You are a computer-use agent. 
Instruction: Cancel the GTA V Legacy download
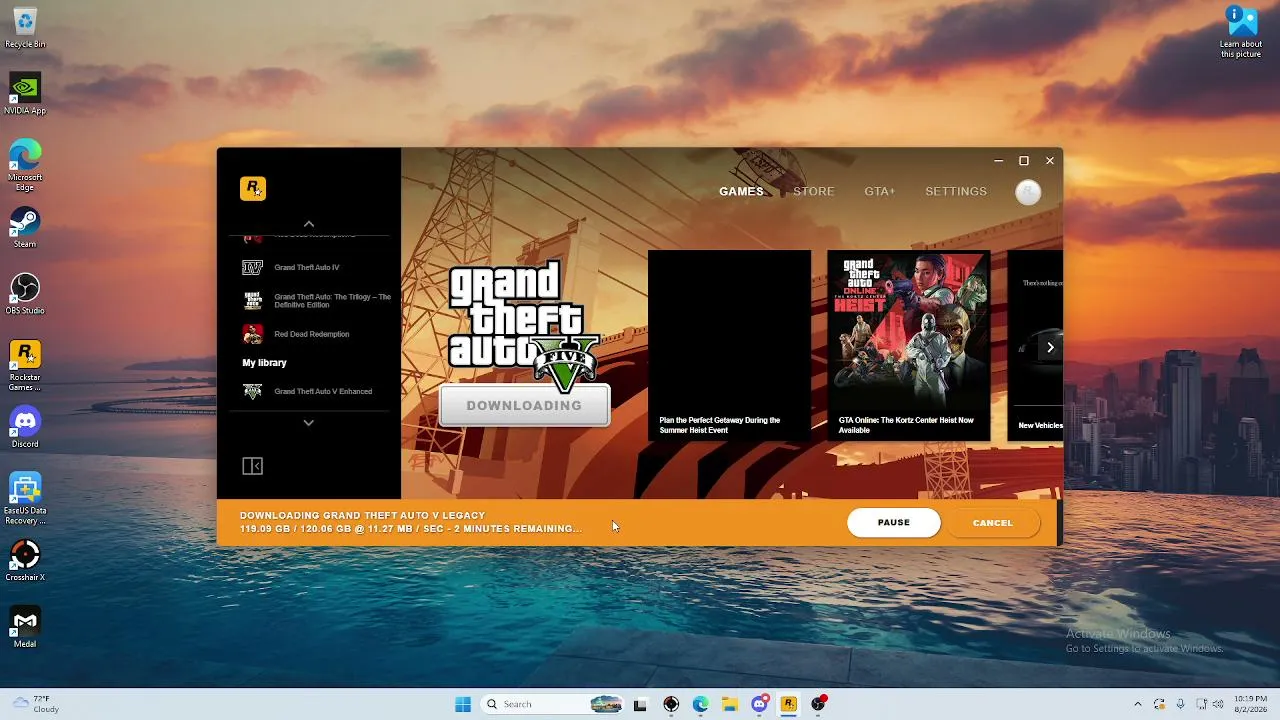click(993, 522)
